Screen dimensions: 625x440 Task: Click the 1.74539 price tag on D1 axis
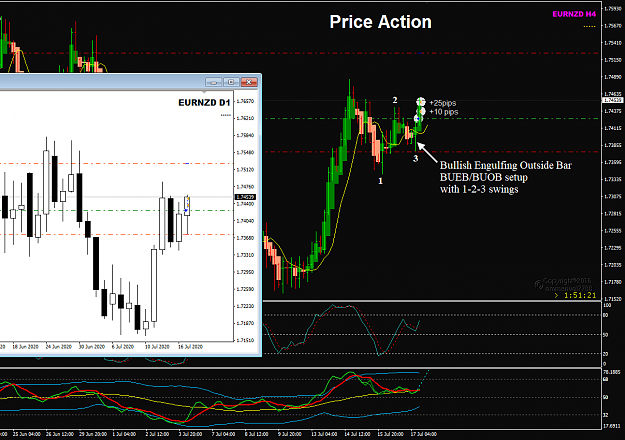tap(245, 197)
